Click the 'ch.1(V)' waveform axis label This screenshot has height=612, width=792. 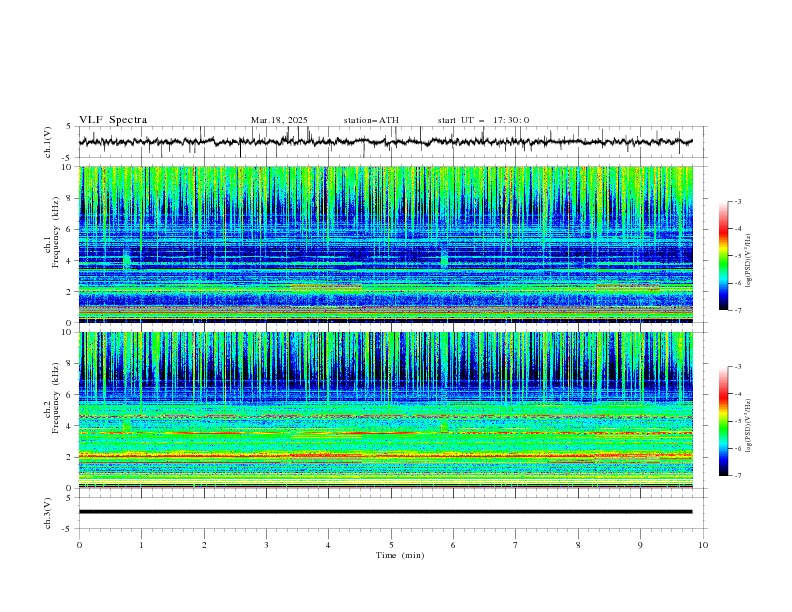48,142
